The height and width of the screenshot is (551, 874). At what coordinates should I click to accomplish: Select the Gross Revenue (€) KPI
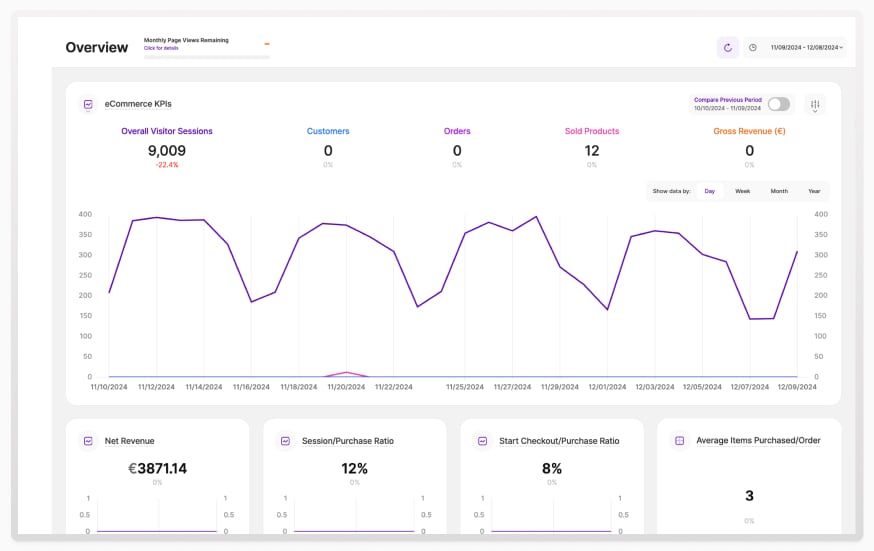tap(749, 131)
